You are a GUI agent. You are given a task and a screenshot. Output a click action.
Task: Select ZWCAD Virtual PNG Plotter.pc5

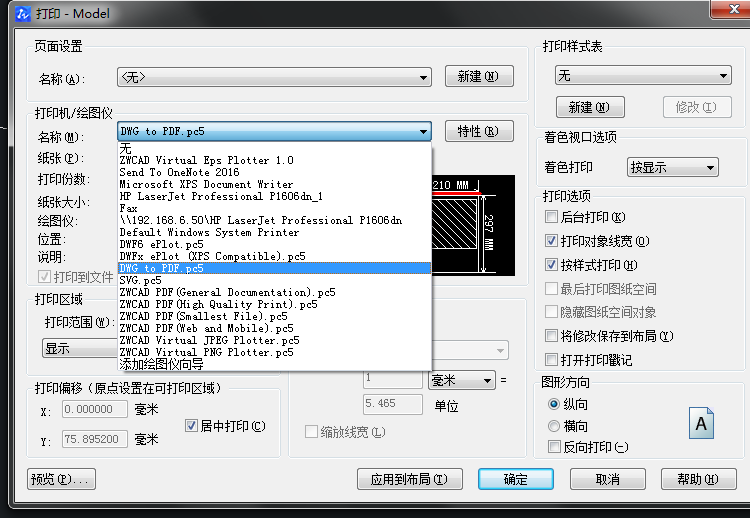(x=275, y=352)
